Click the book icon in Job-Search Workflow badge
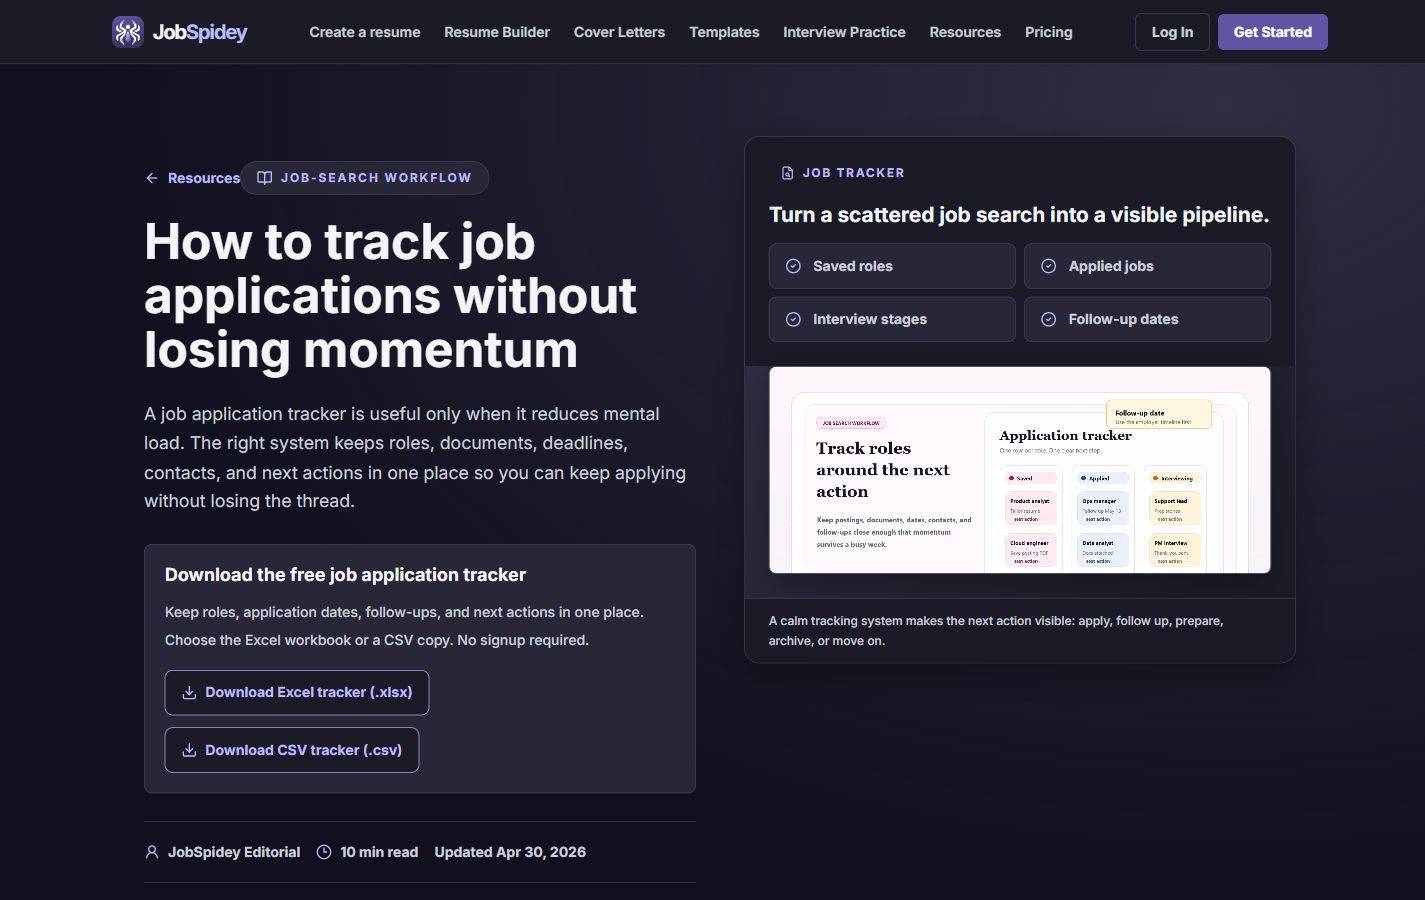Viewport: 1425px width, 900px height. point(265,178)
